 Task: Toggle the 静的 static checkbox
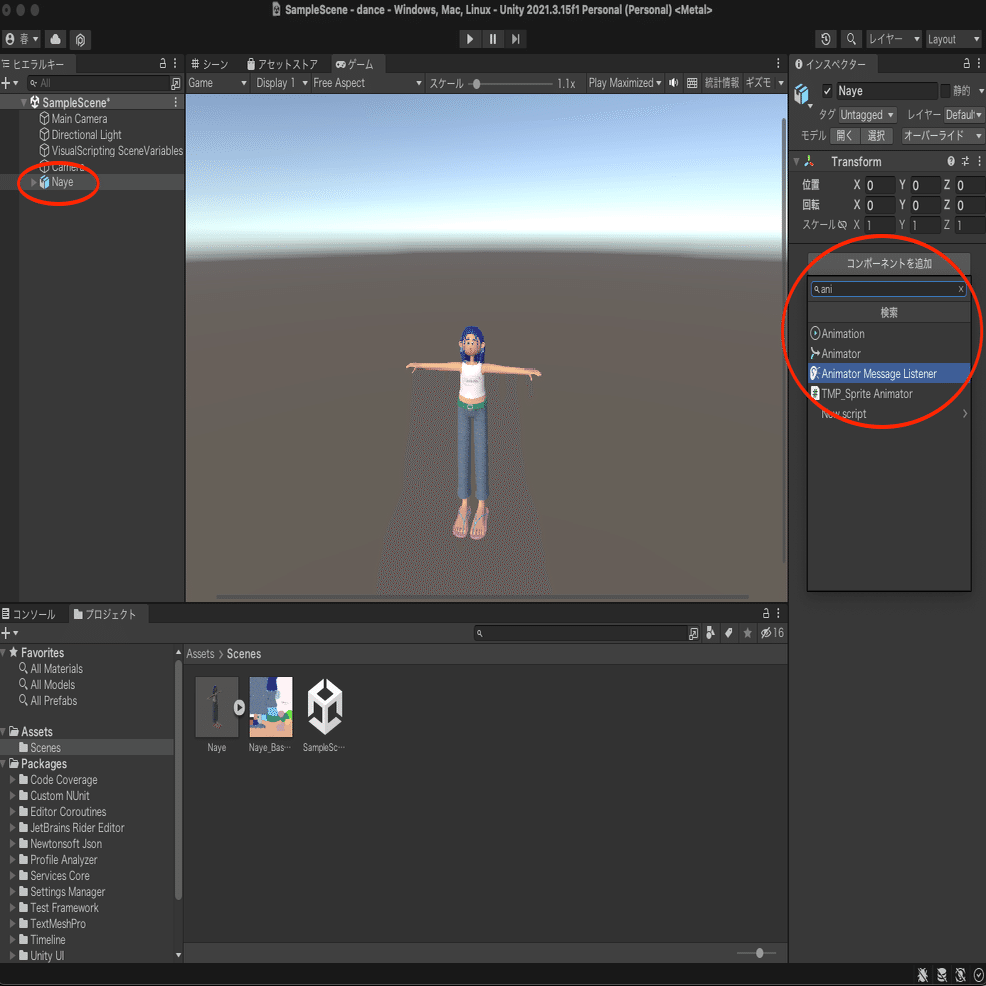(944, 91)
